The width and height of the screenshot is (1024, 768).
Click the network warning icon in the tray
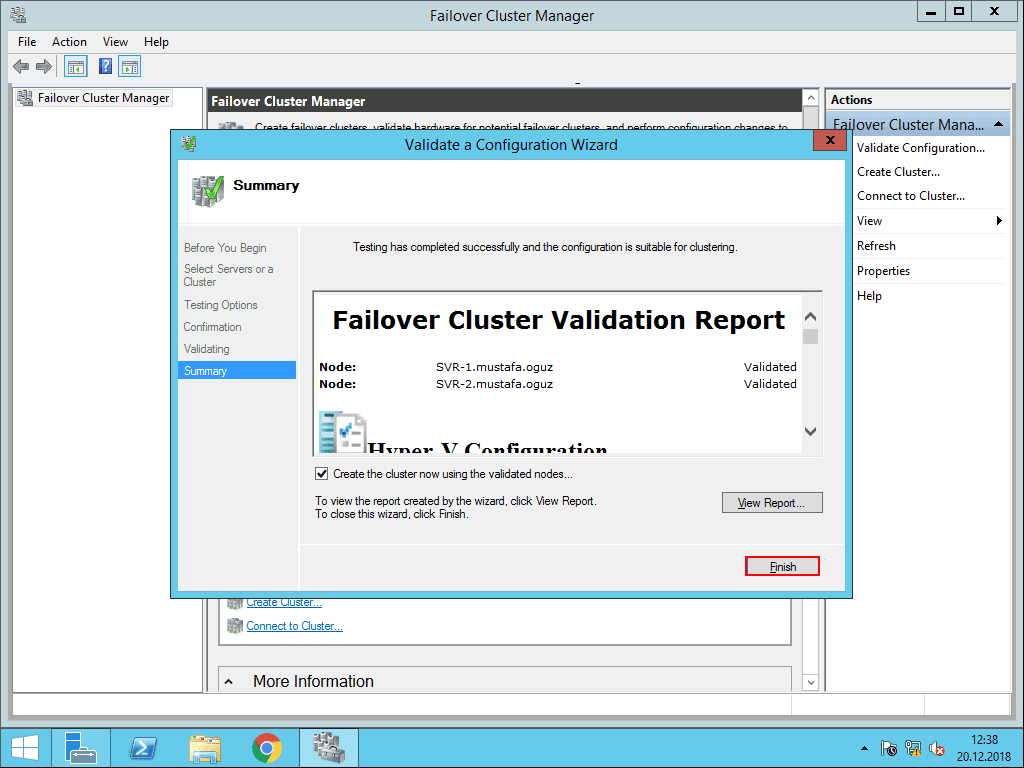click(912, 747)
